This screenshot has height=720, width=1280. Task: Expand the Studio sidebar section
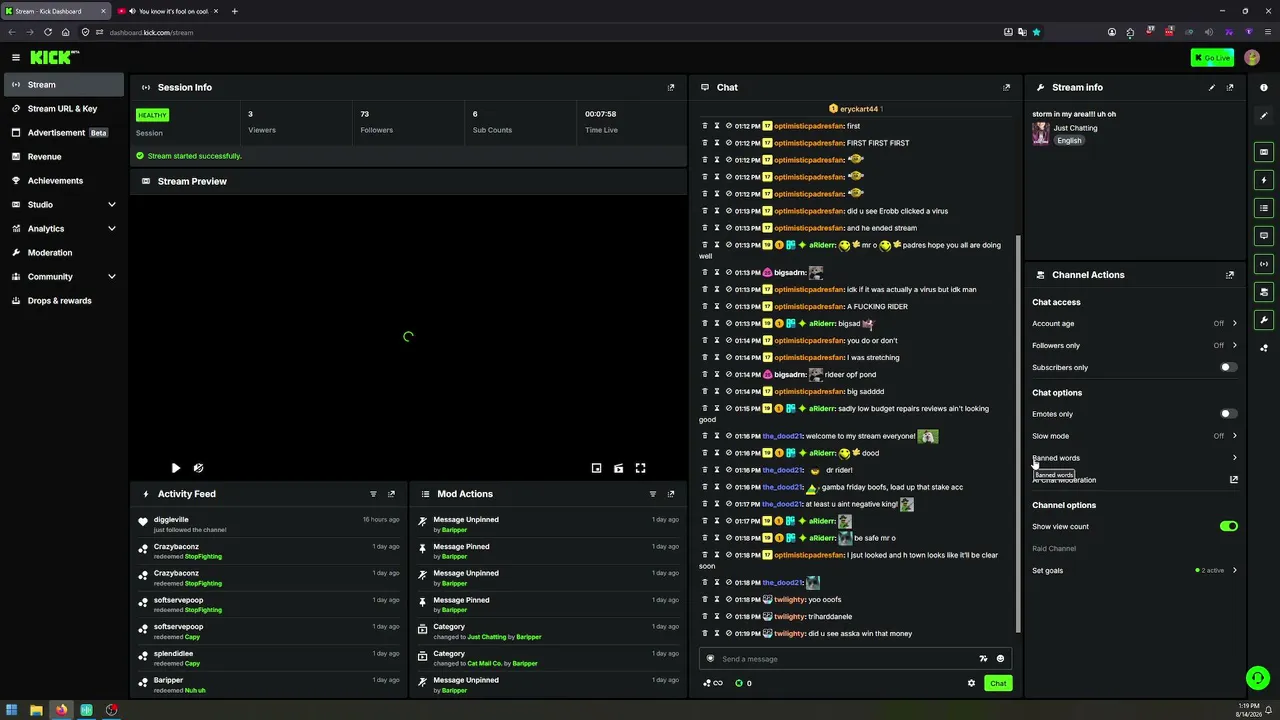(x=62, y=205)
